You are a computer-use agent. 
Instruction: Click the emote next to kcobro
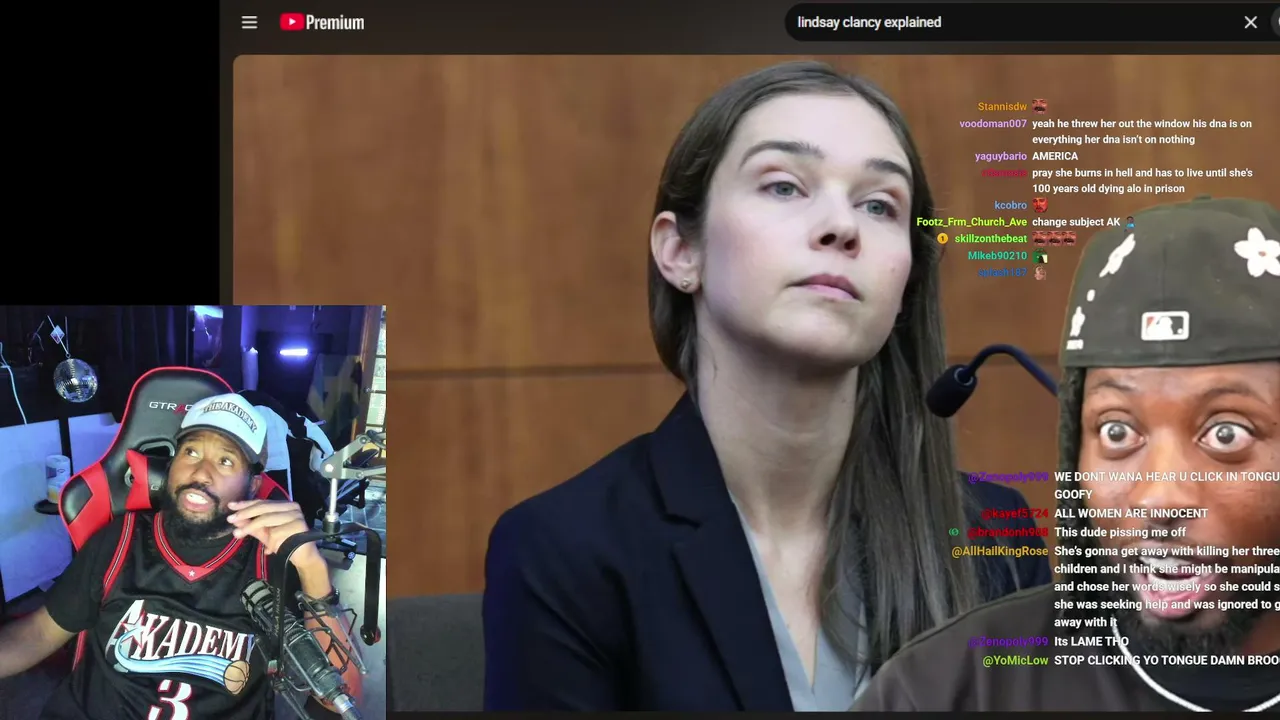tap(1039, 205)
